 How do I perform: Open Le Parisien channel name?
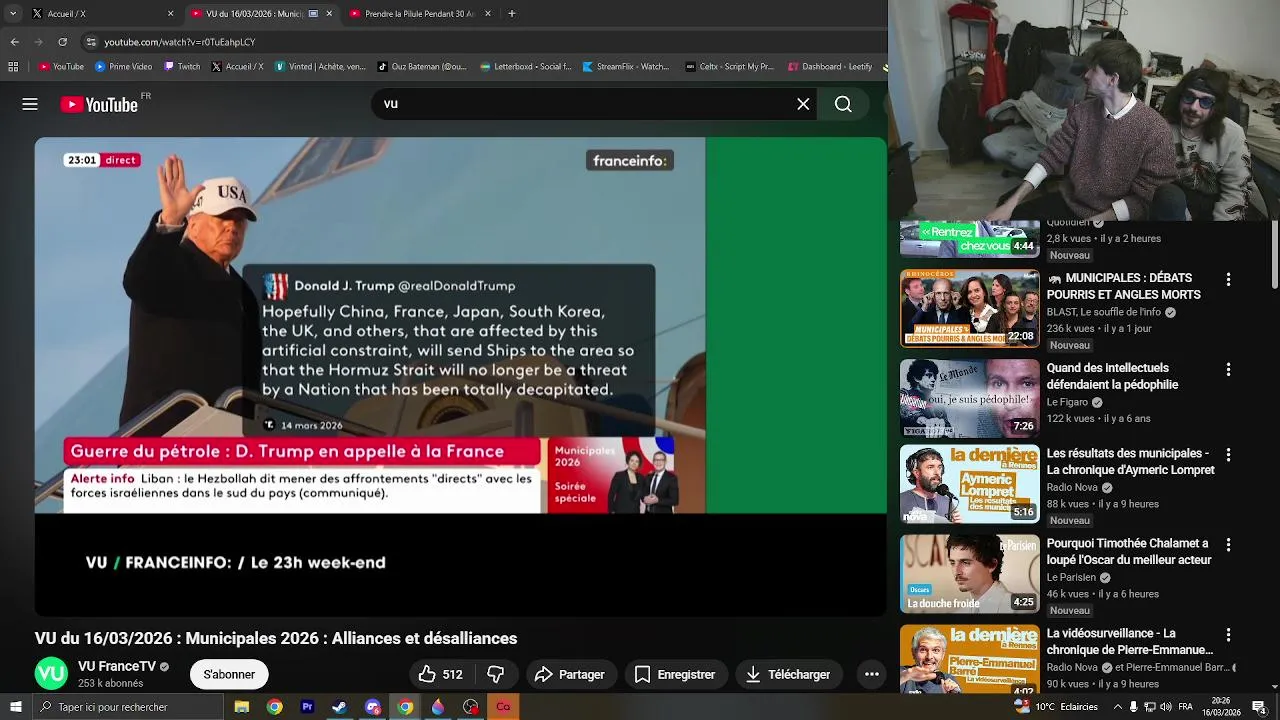[1071, 577]
